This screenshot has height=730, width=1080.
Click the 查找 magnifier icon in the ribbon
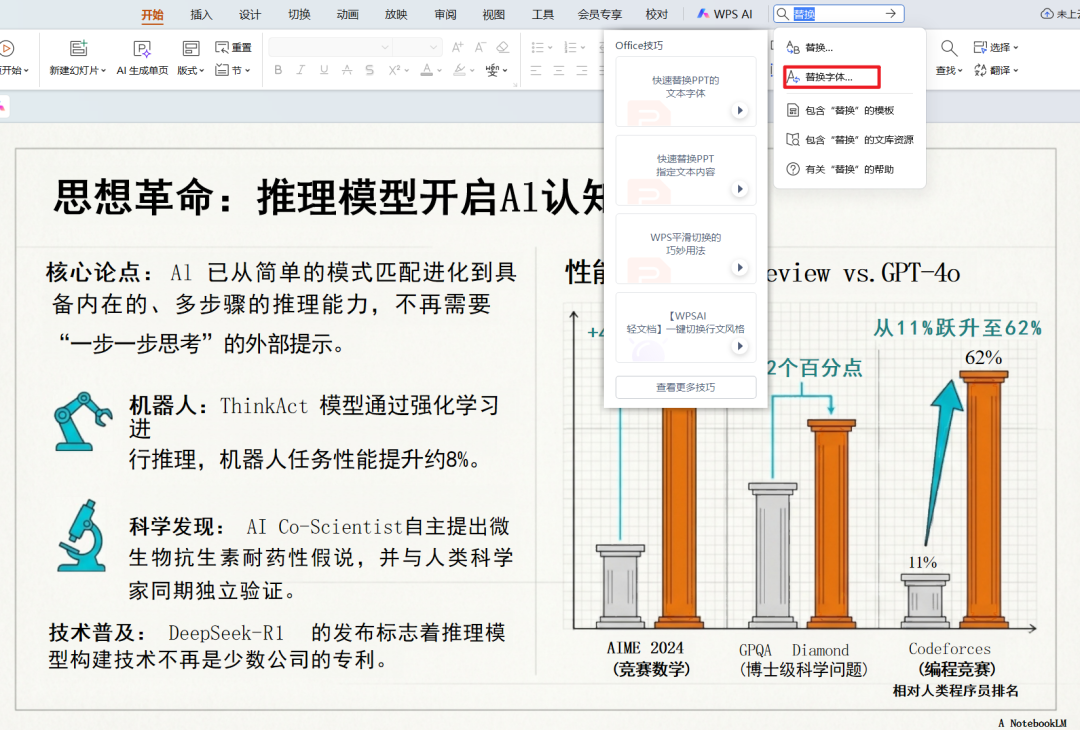[x=949, y=48]
